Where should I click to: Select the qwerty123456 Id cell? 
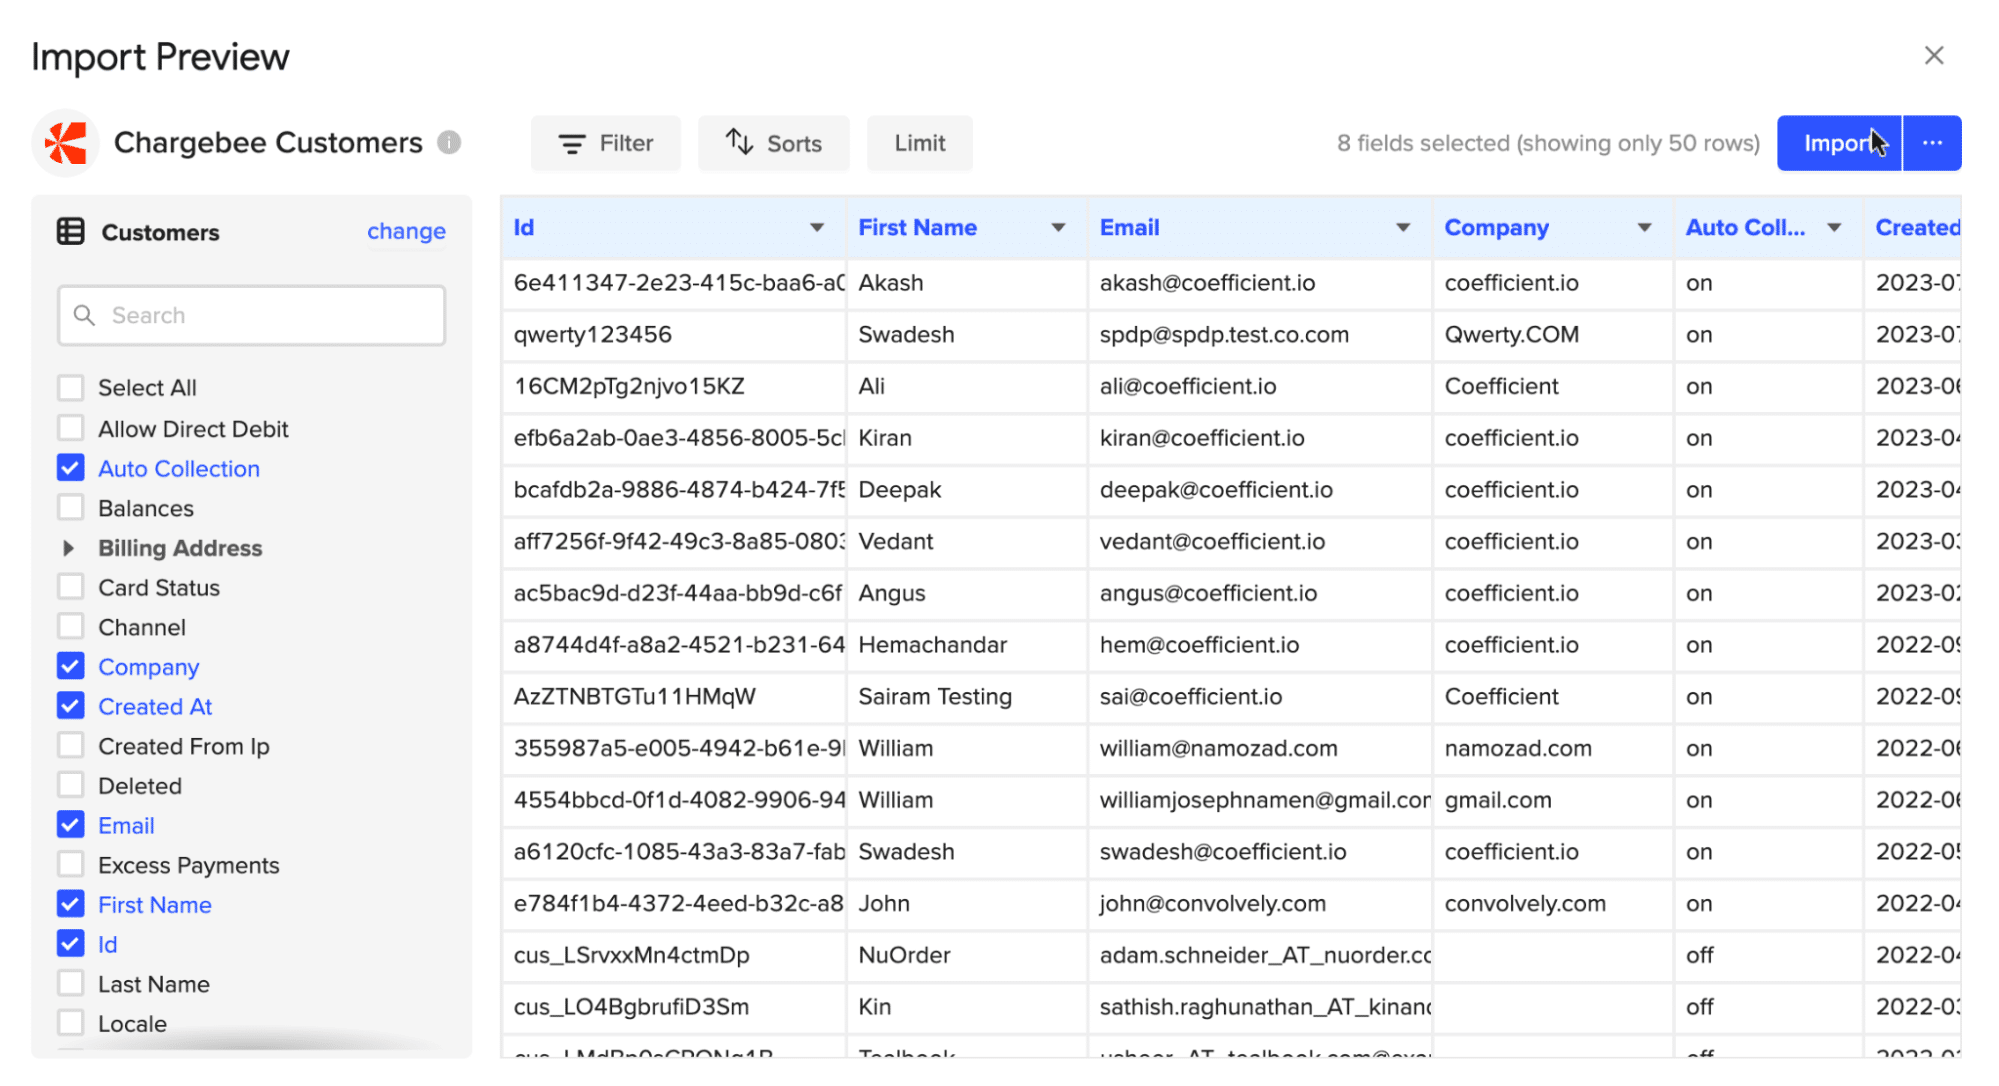[674, 335]
